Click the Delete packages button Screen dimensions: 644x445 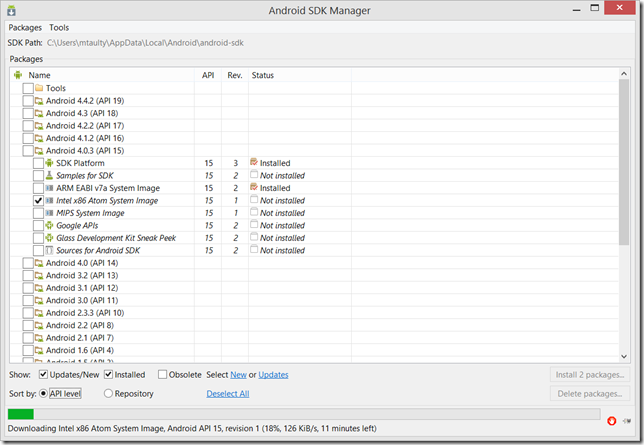[590, 394]
